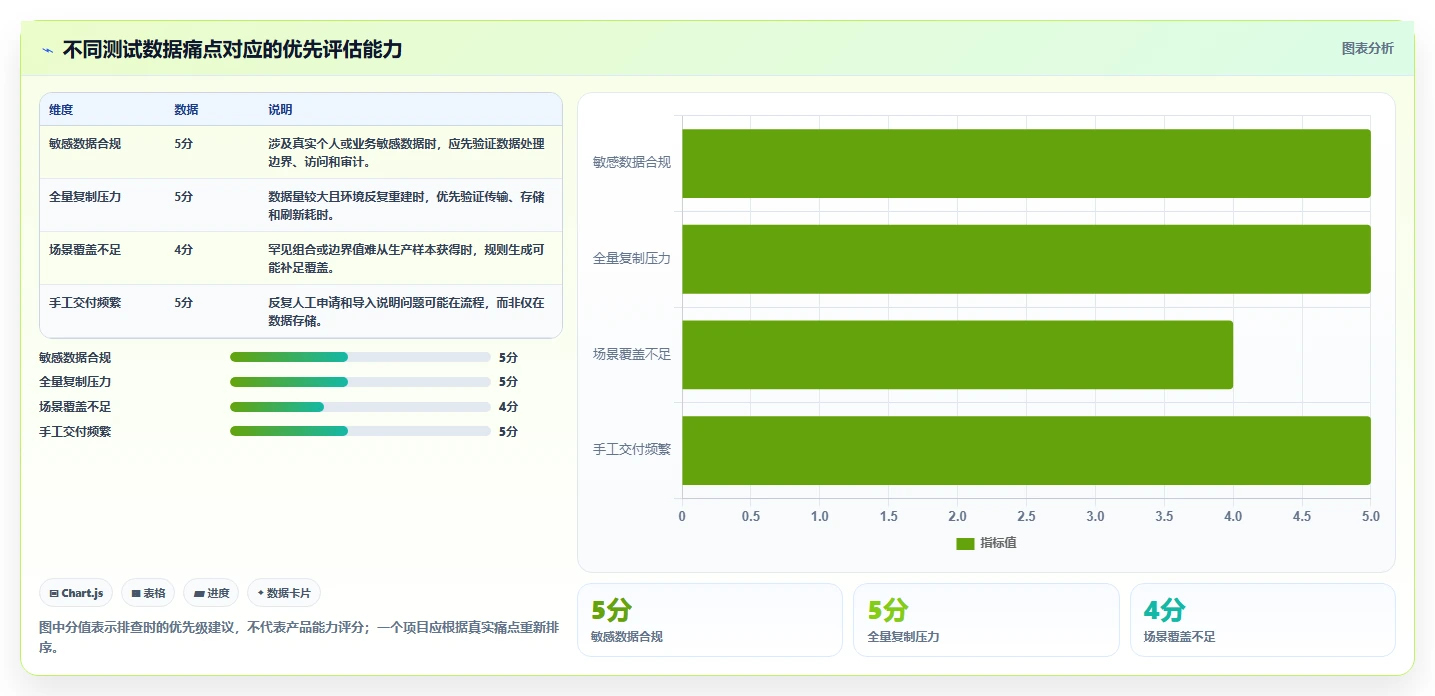Image resolution: width=1435 pixels, height=696 pixels.
Task: Toggle the 指标值 legend swatch
Action: point(965,543)
